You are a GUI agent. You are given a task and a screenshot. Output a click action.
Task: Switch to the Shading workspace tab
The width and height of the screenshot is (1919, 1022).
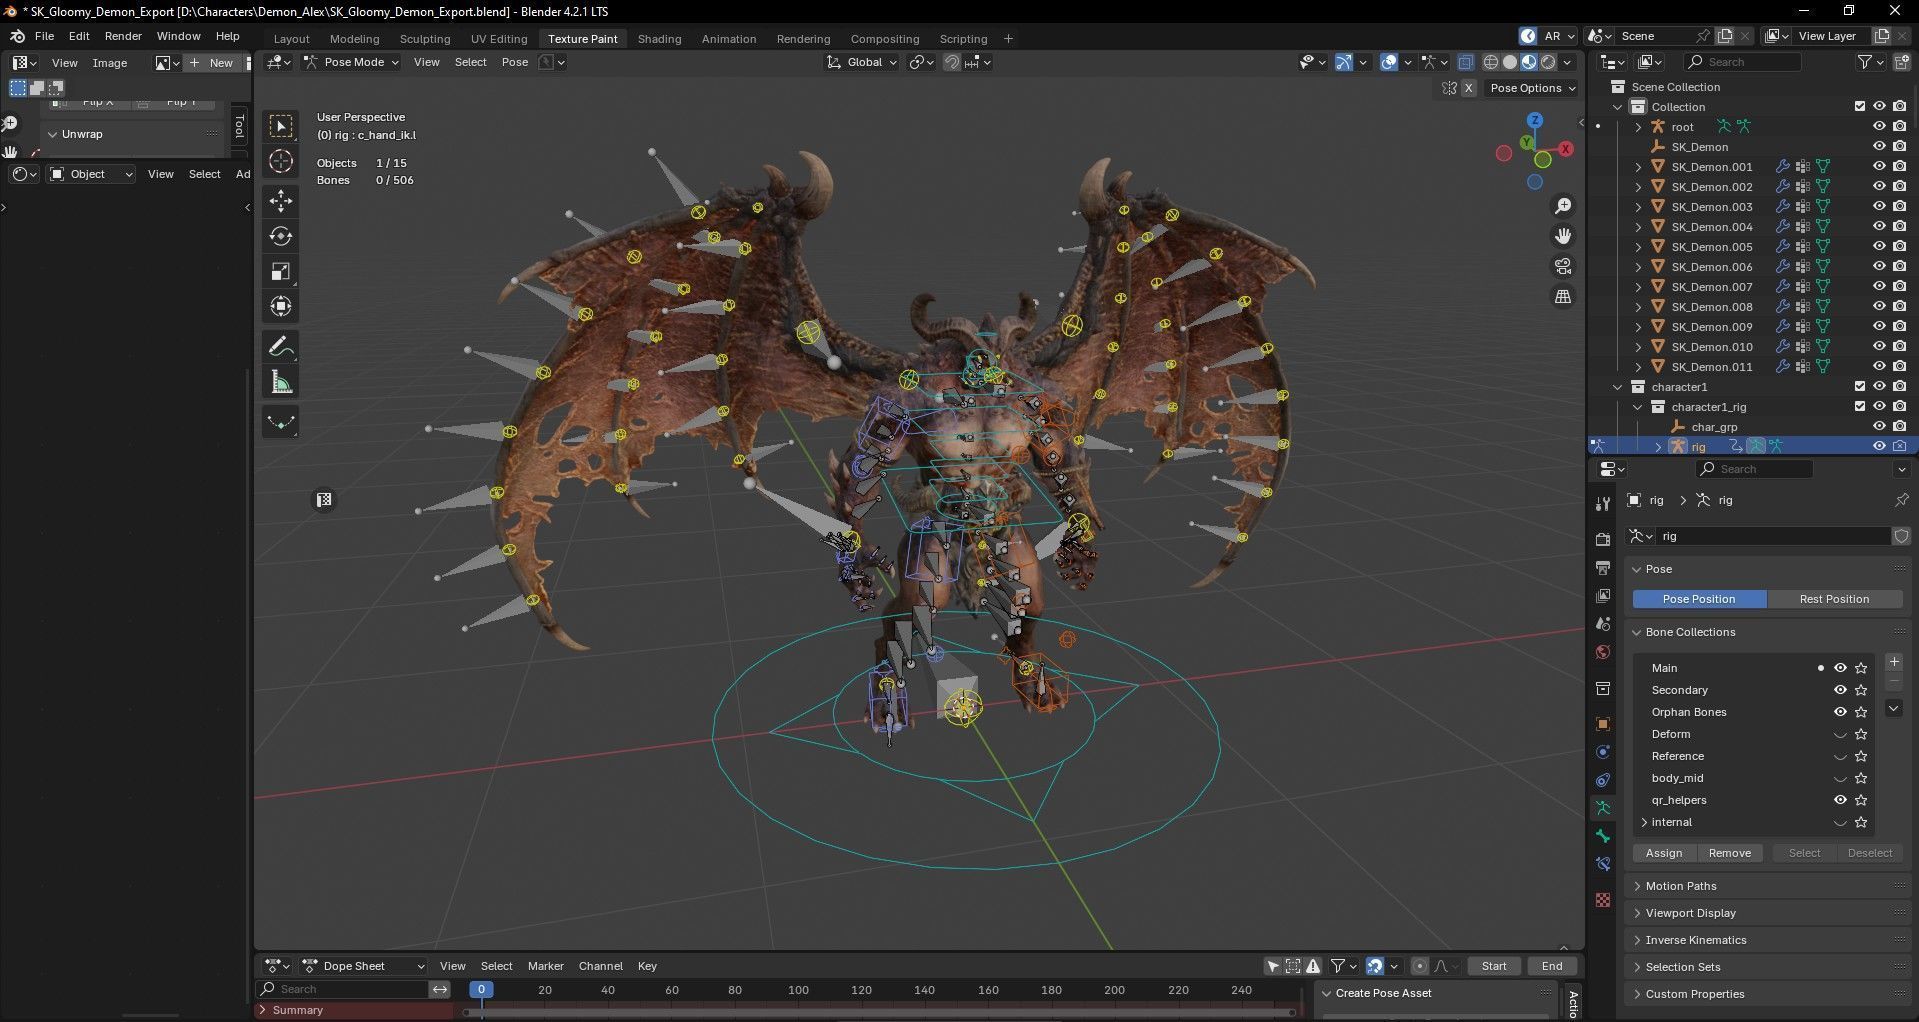660,39
